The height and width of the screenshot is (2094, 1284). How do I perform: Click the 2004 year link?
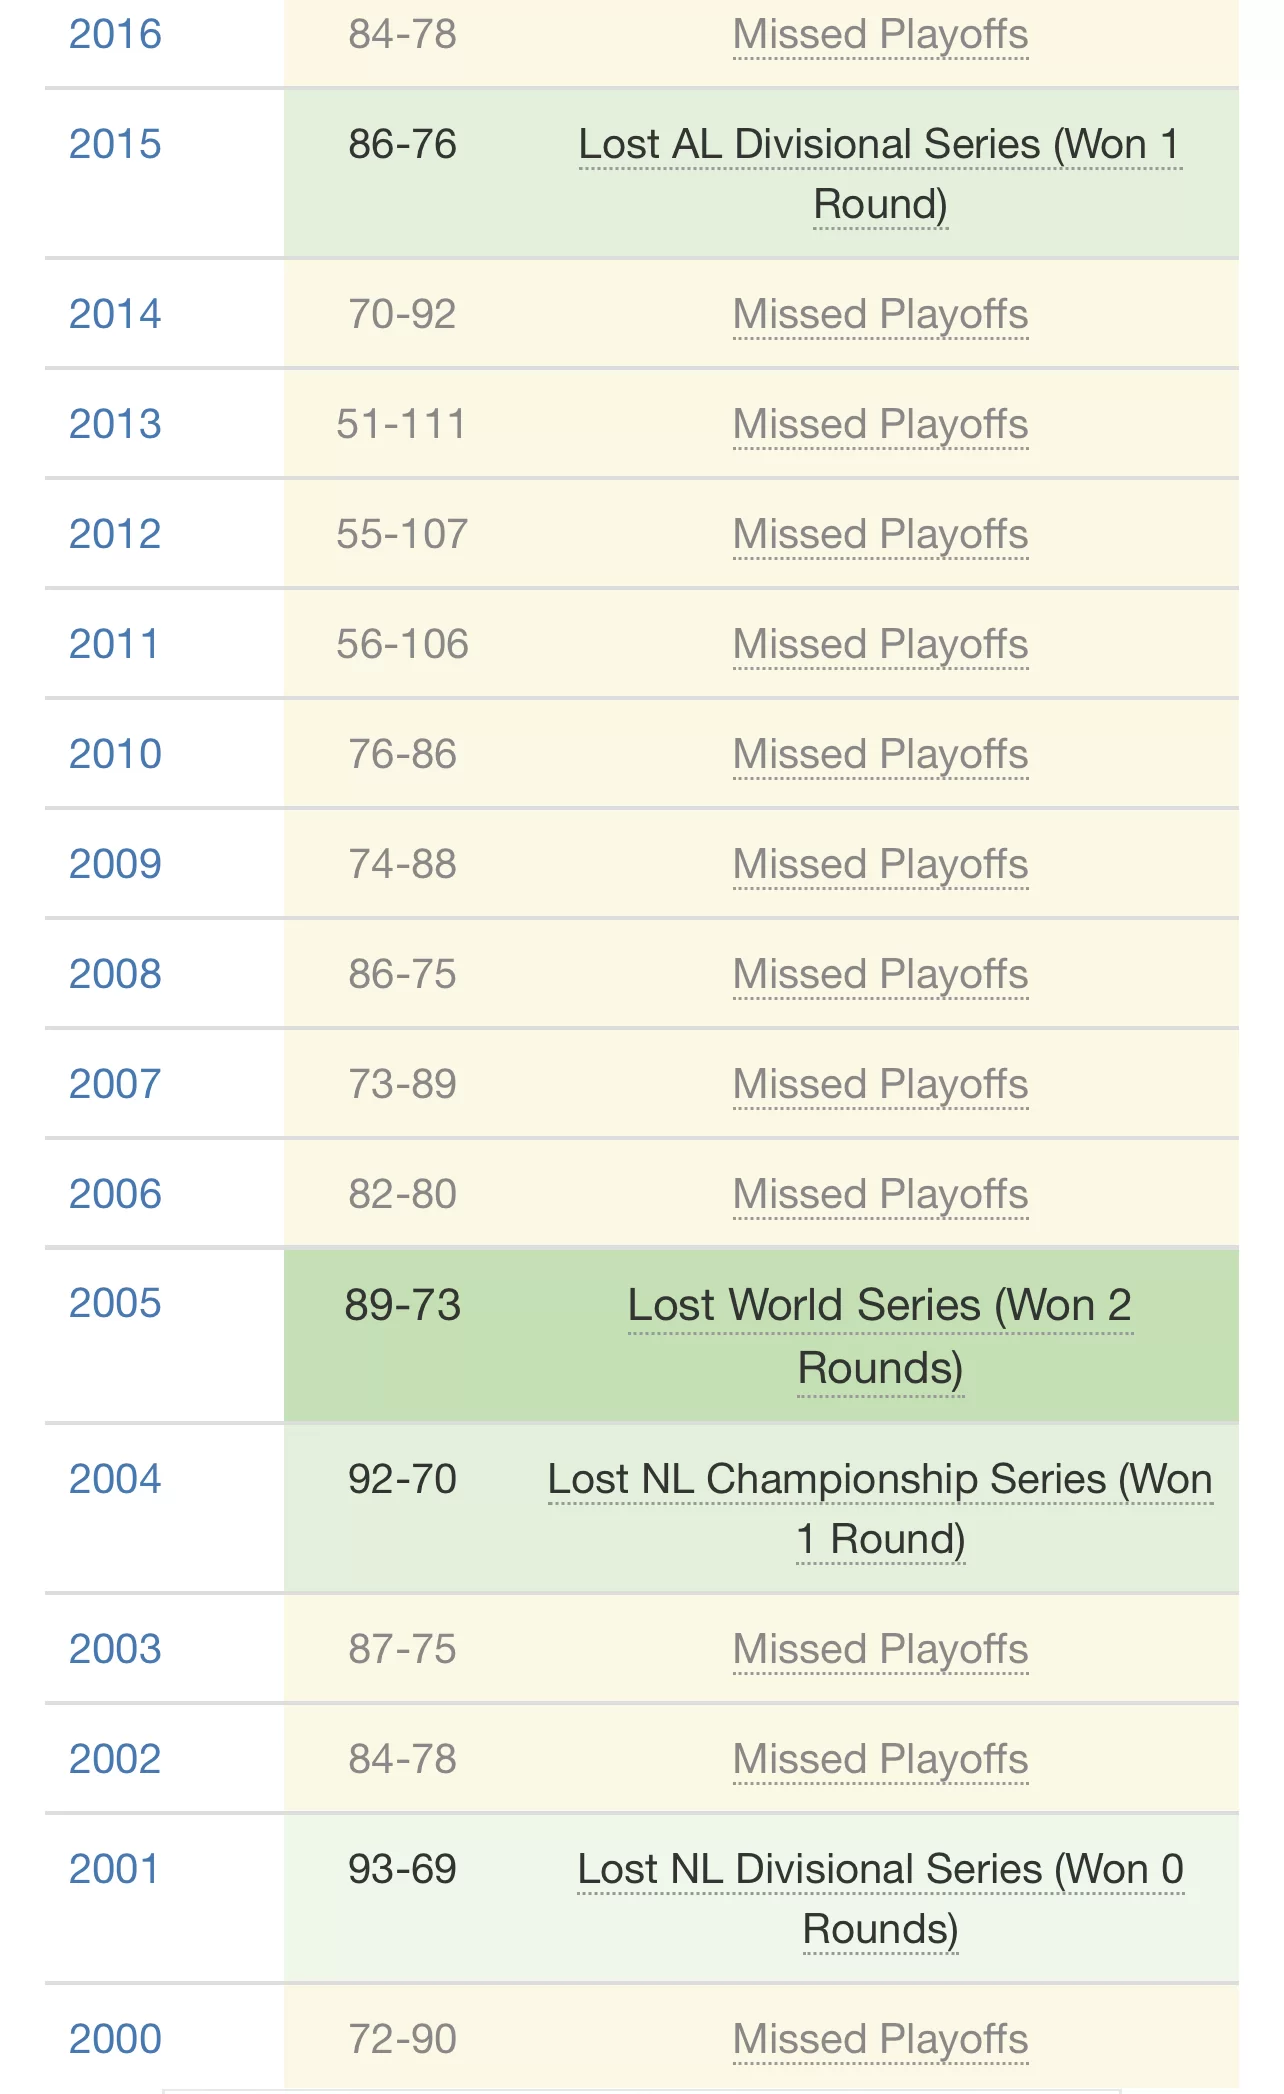(x=115, y=1479)
